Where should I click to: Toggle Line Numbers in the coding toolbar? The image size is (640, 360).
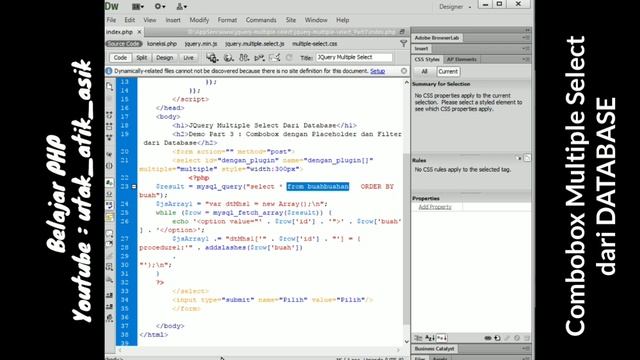(x=109, y=182)
